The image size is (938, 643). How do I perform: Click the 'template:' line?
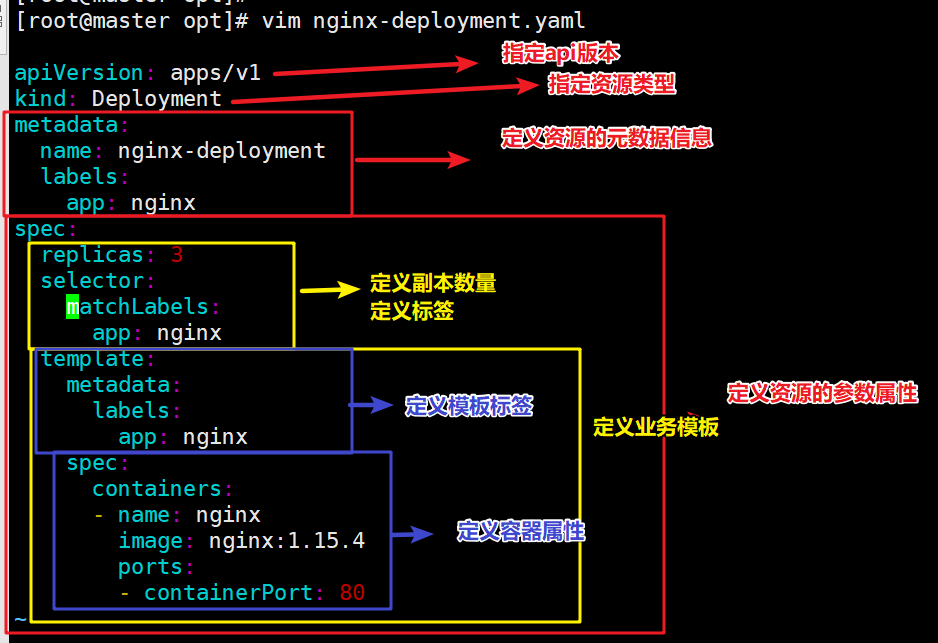pos(98,359)
